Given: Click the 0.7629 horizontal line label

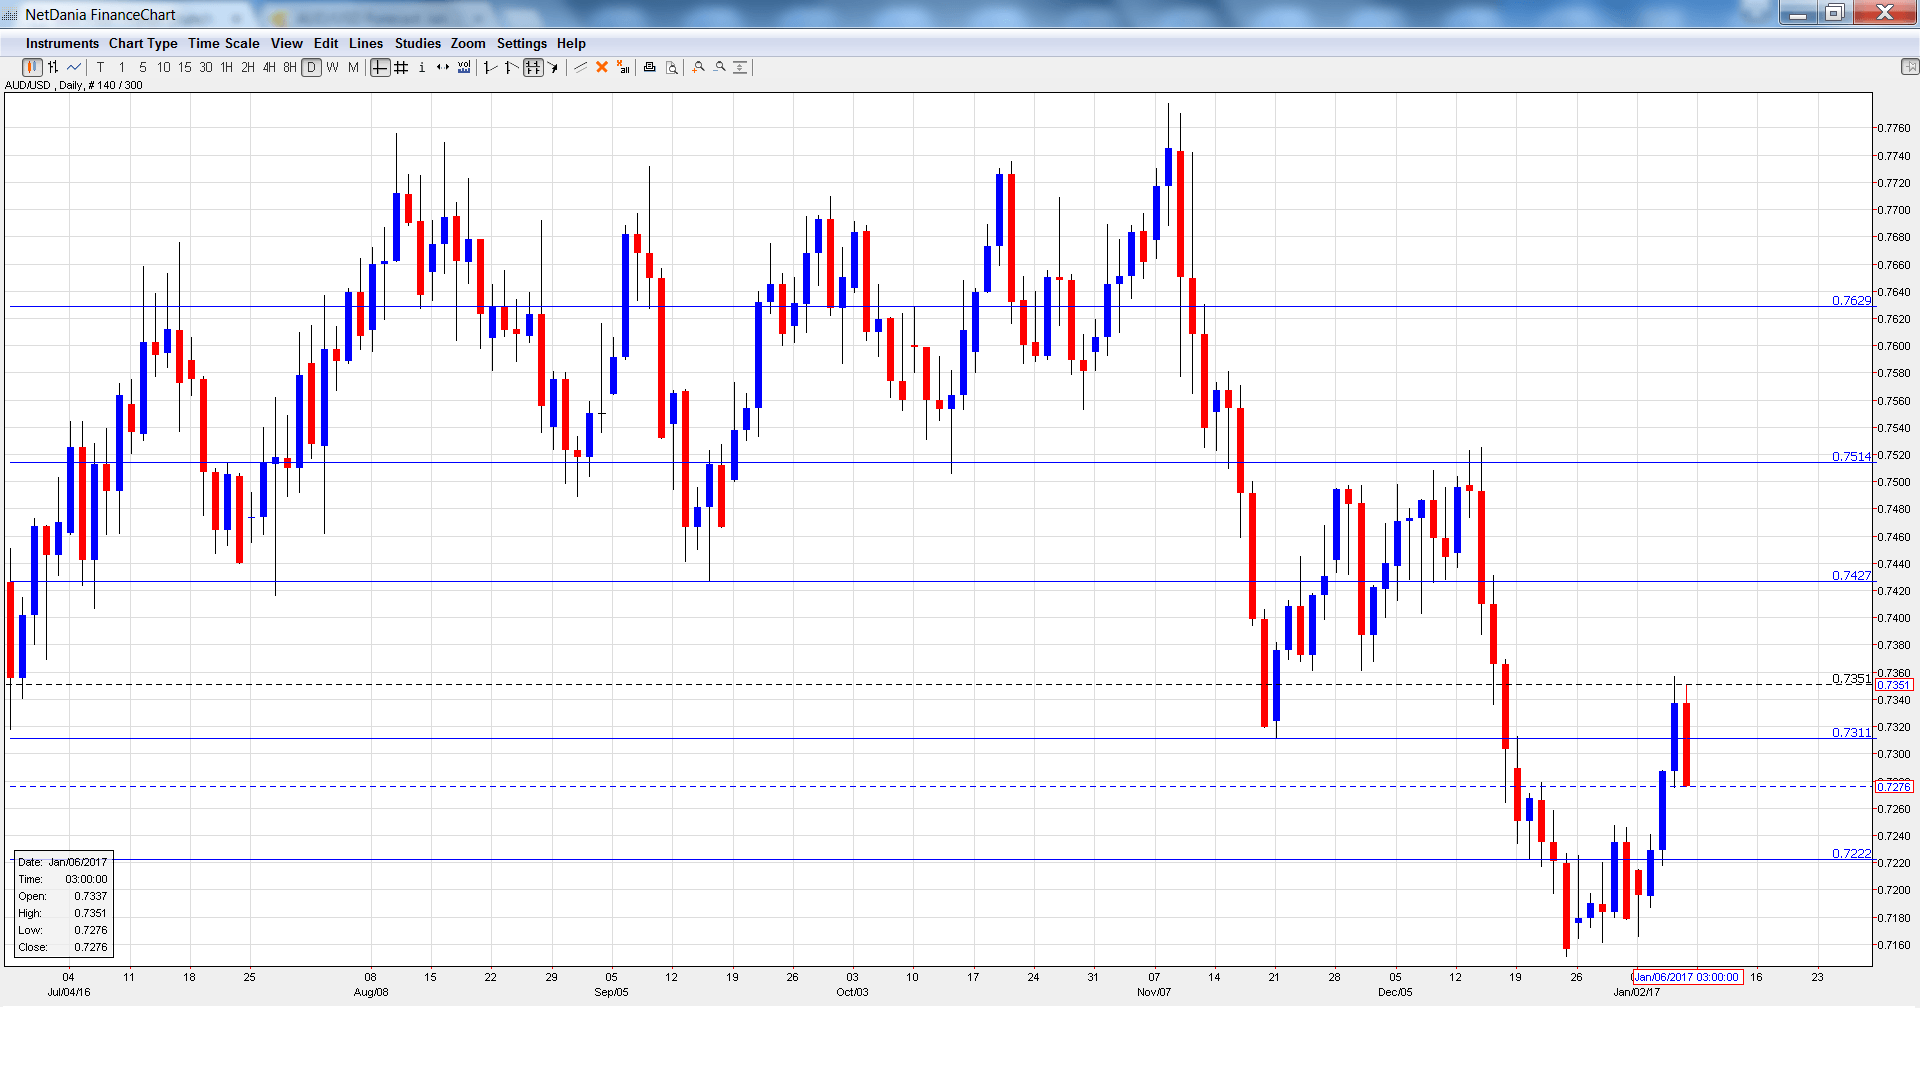Looking at the screenshot, I should tap(1850, 300).
